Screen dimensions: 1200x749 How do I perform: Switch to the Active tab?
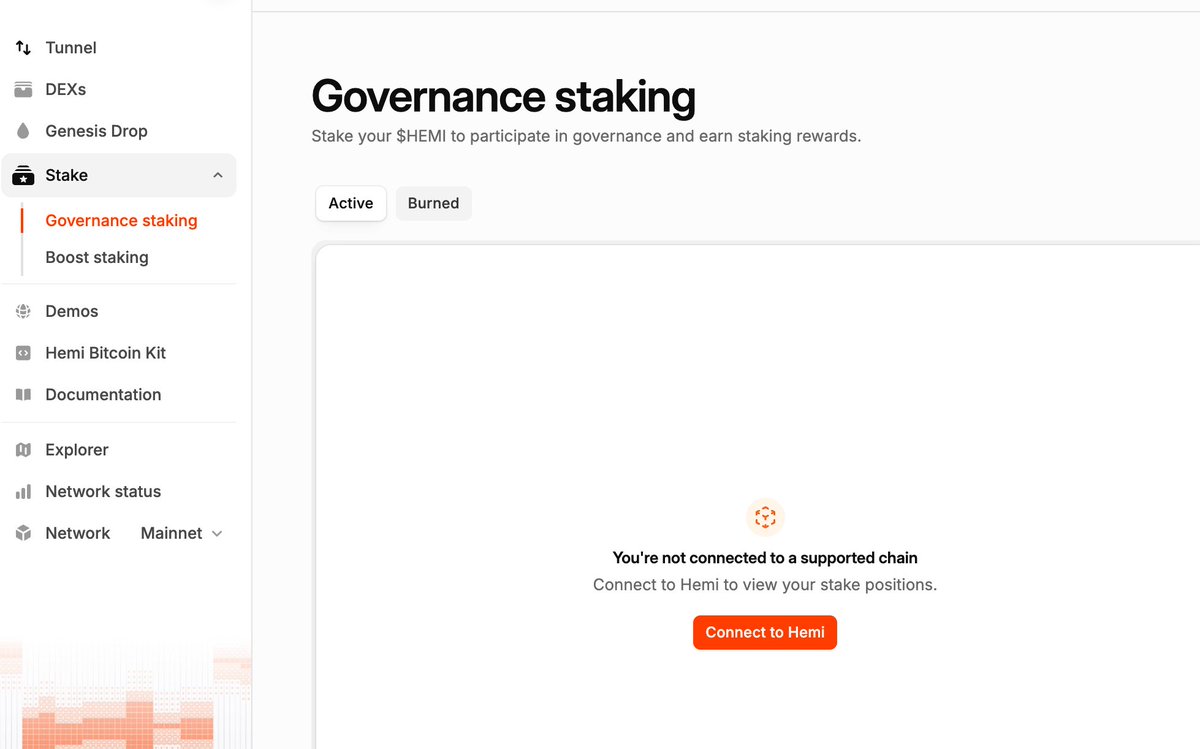click(x=351, y=203)
